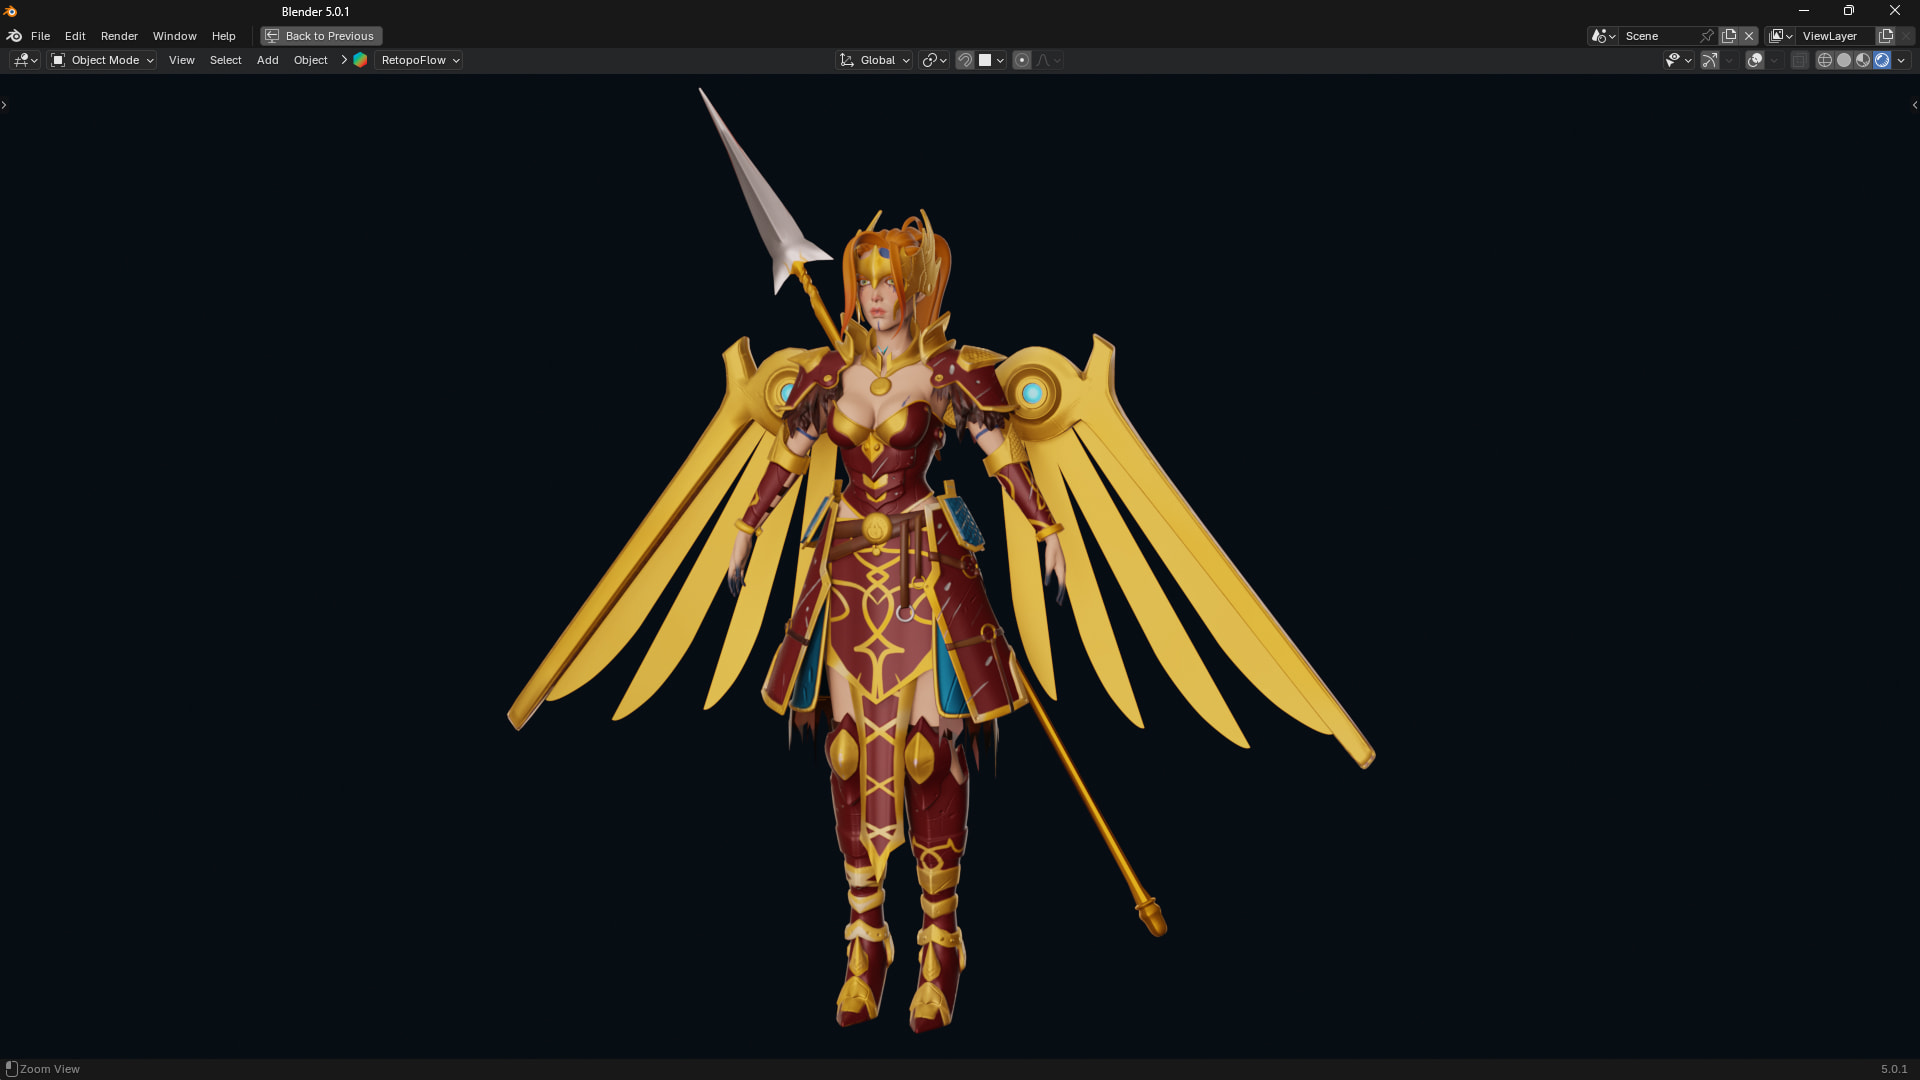The height and width of the screenshot is (1080, 1920).
Task: Toggle viewport gizmos visibility
Action: tap(1710, 60)
